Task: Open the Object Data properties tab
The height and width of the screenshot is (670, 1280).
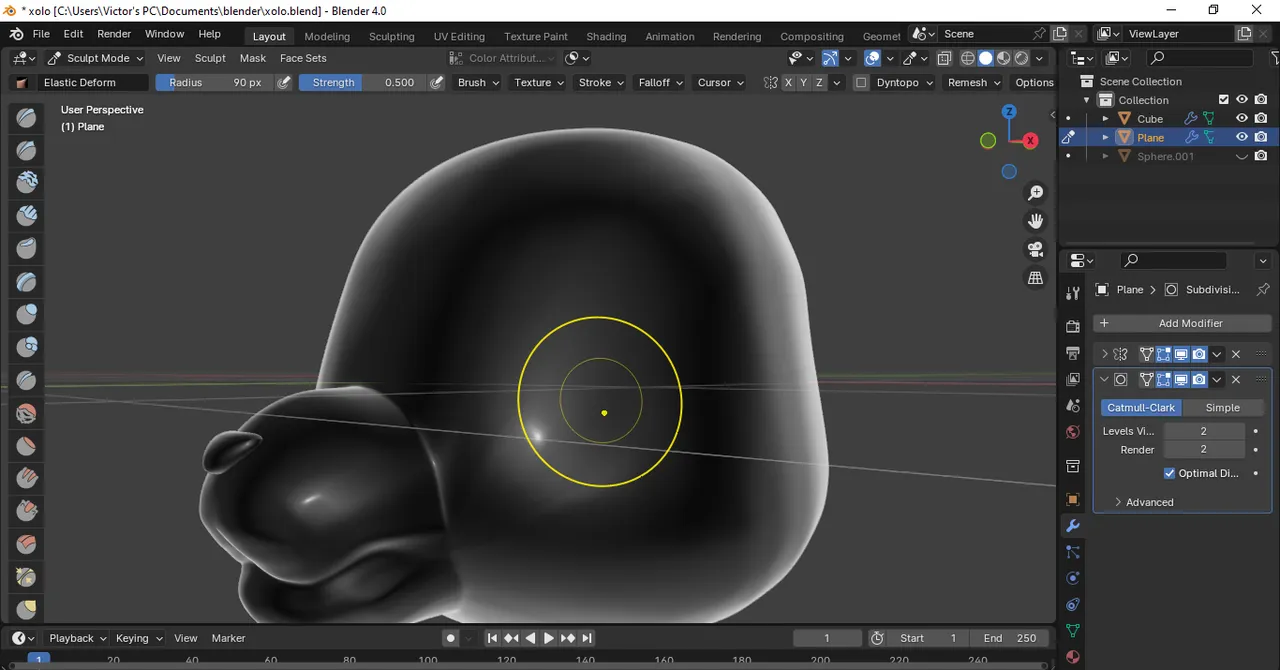Action: coord(1073,631)
